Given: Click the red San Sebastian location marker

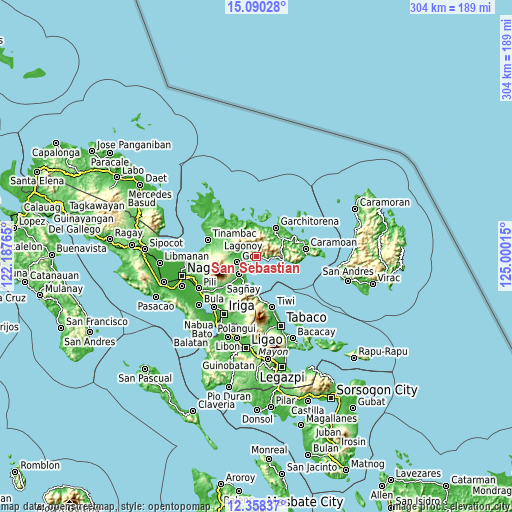Looking at the screenshot, I should pyautogui.click(x=256, y=256).
